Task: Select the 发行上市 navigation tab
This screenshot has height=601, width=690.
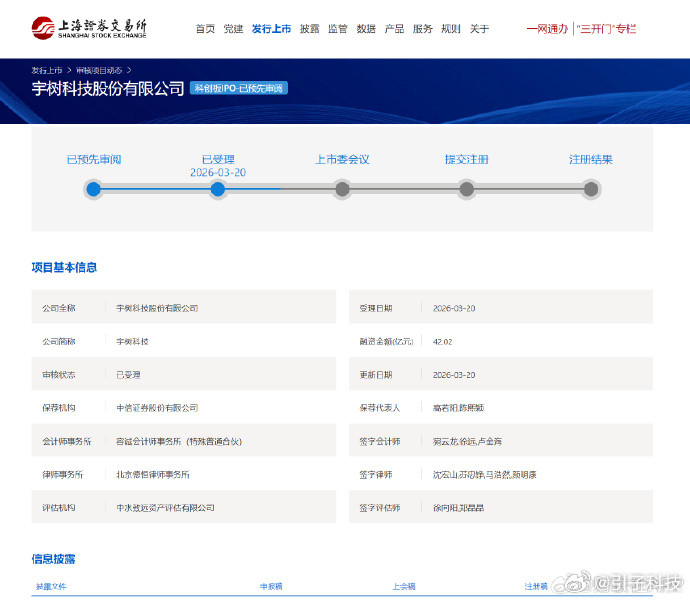Action: click(272, 29)
